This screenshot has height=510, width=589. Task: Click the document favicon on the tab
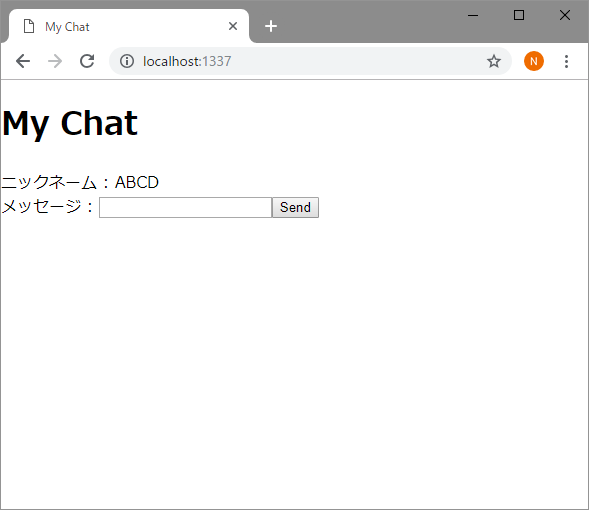(x=29, y=26)
